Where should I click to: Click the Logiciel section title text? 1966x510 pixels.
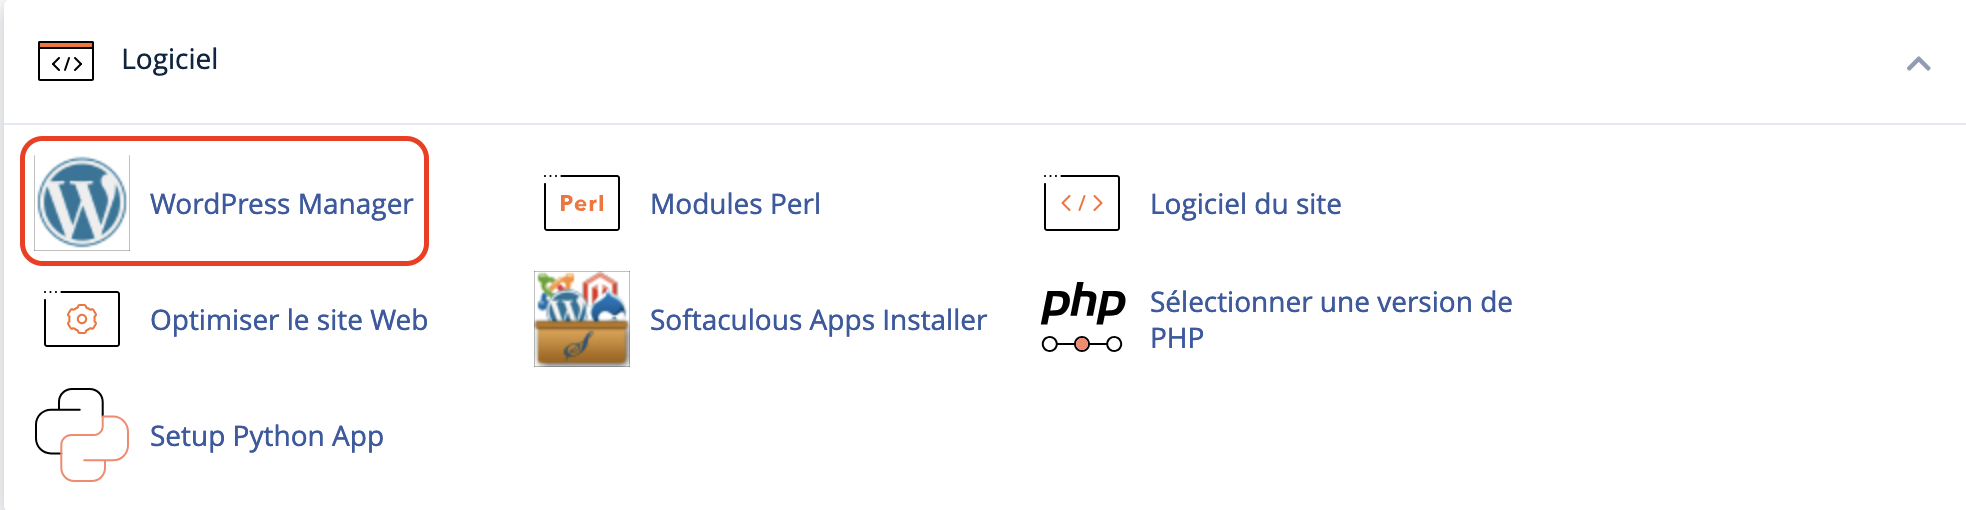point(169,59)
